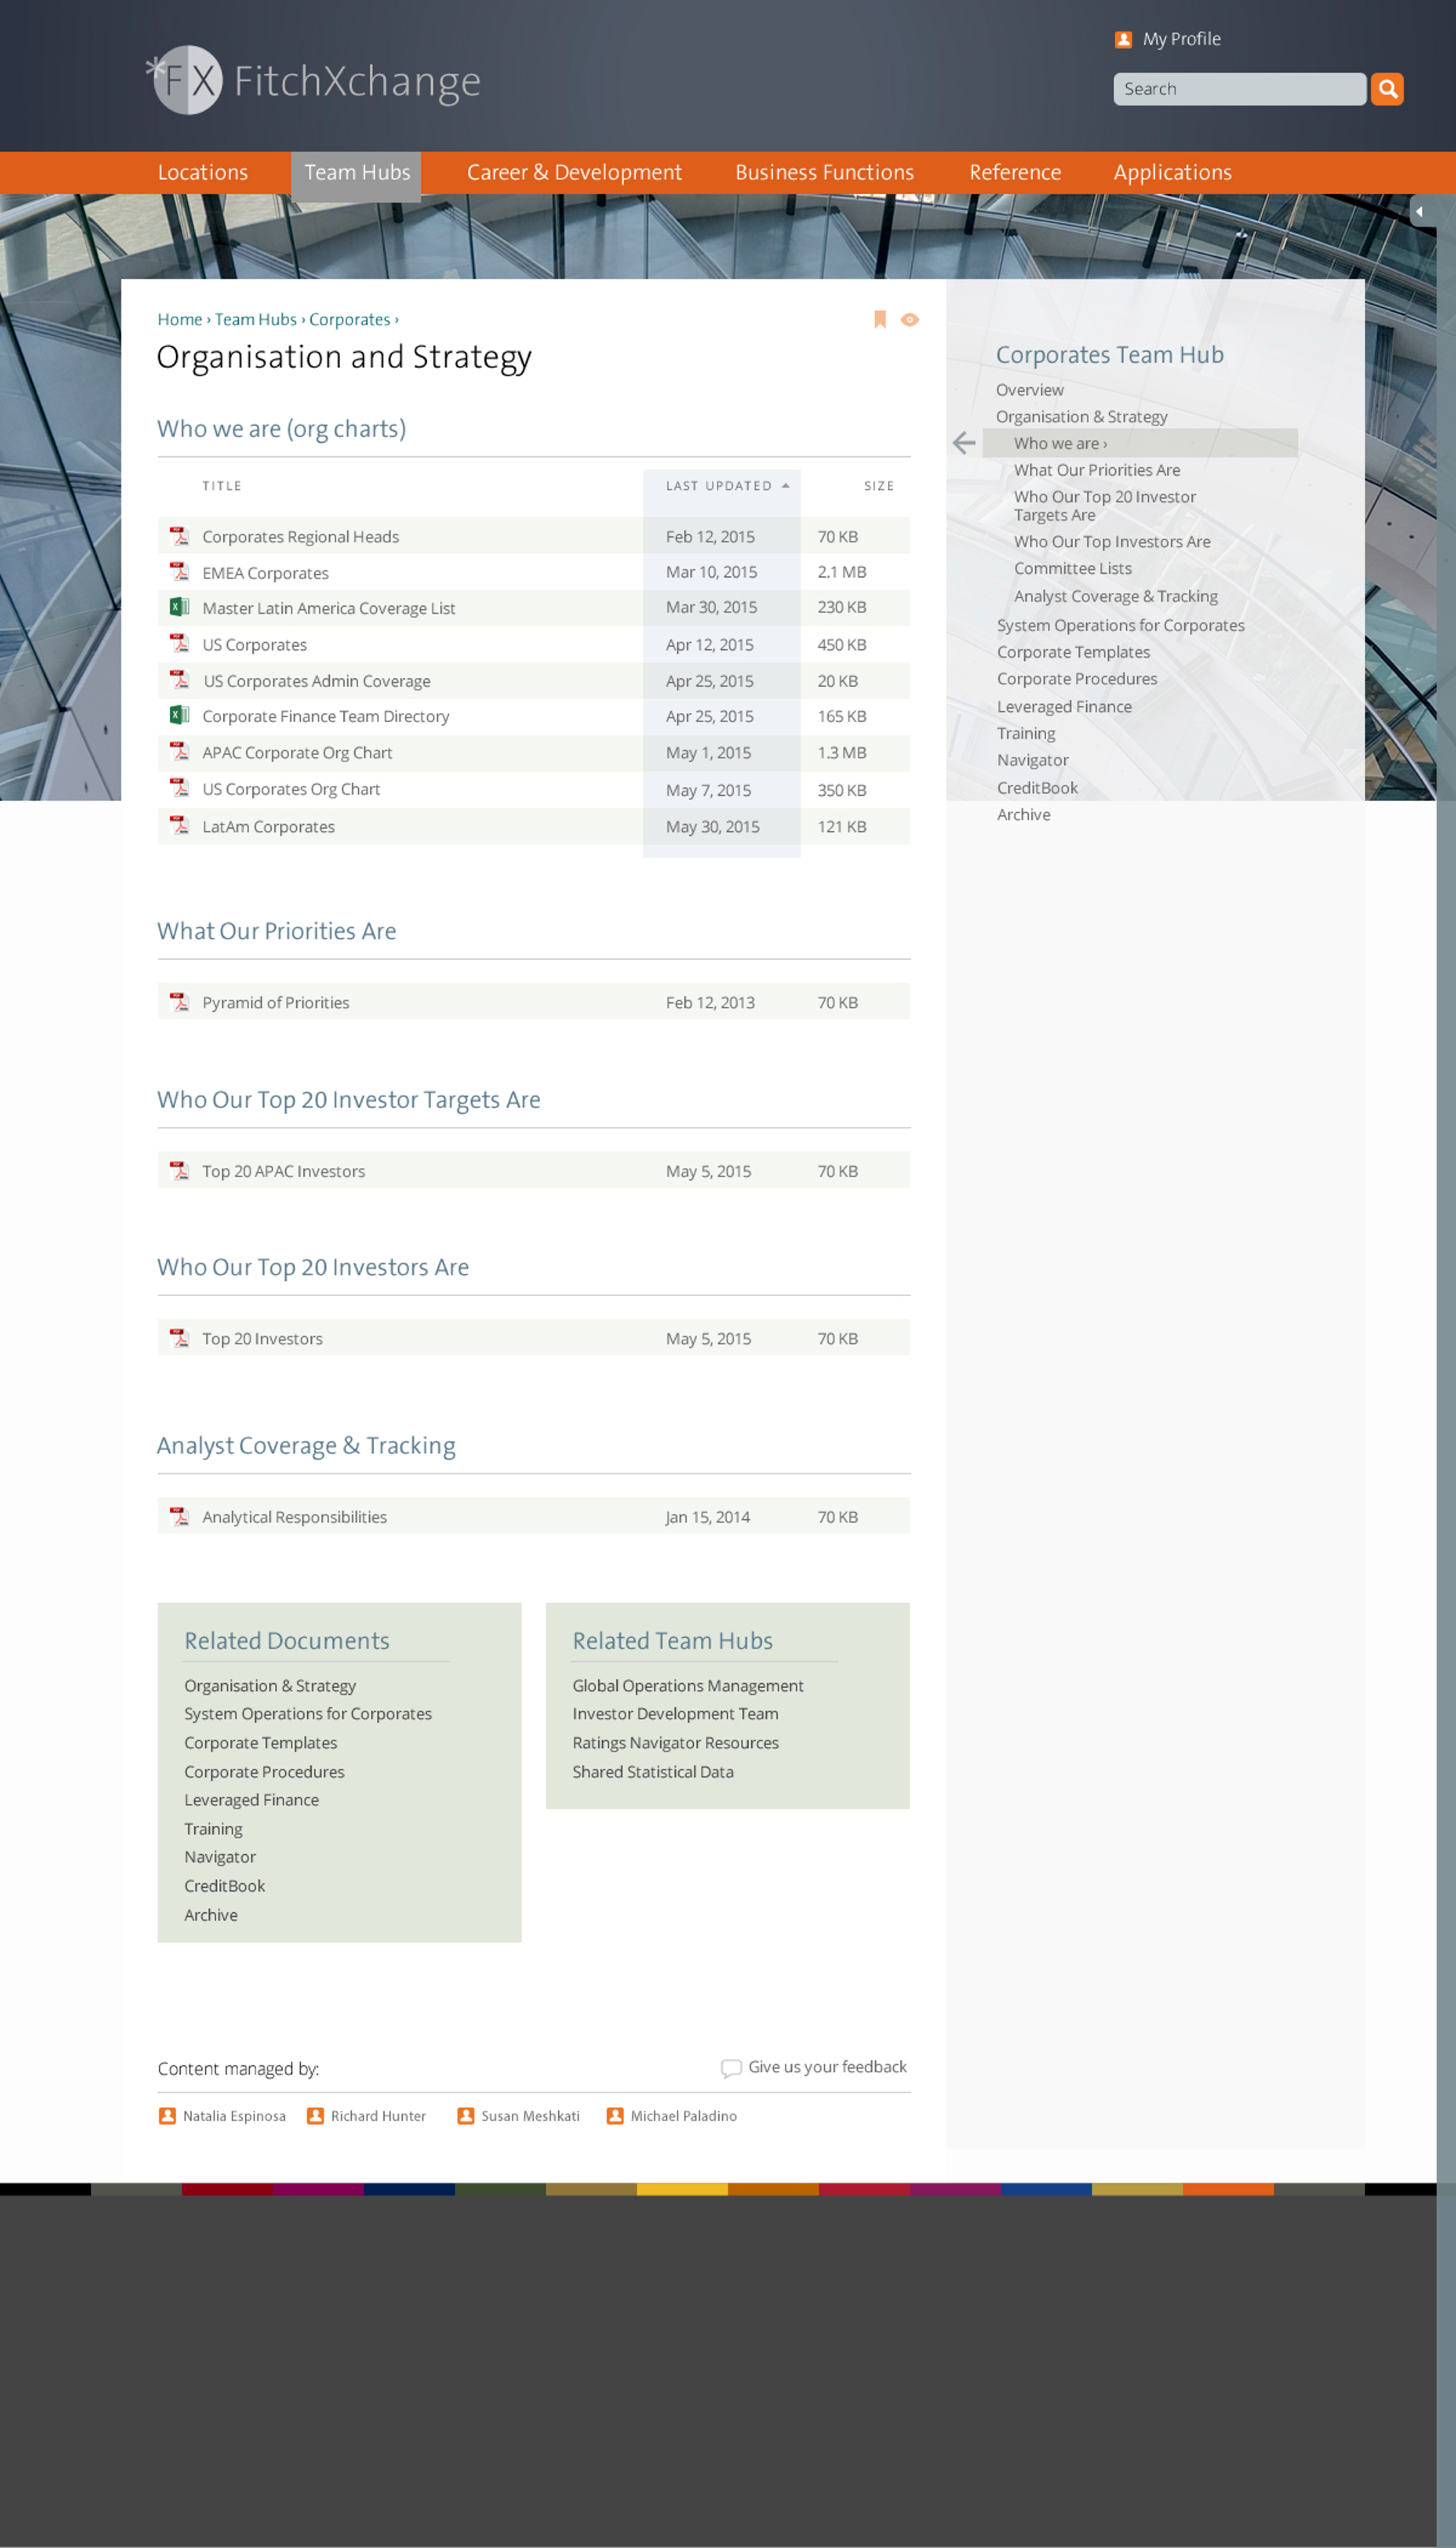This screenshot has width=1456, height=2548.
Task: Sort by the Last Updated column arrow
Action: 786,486
